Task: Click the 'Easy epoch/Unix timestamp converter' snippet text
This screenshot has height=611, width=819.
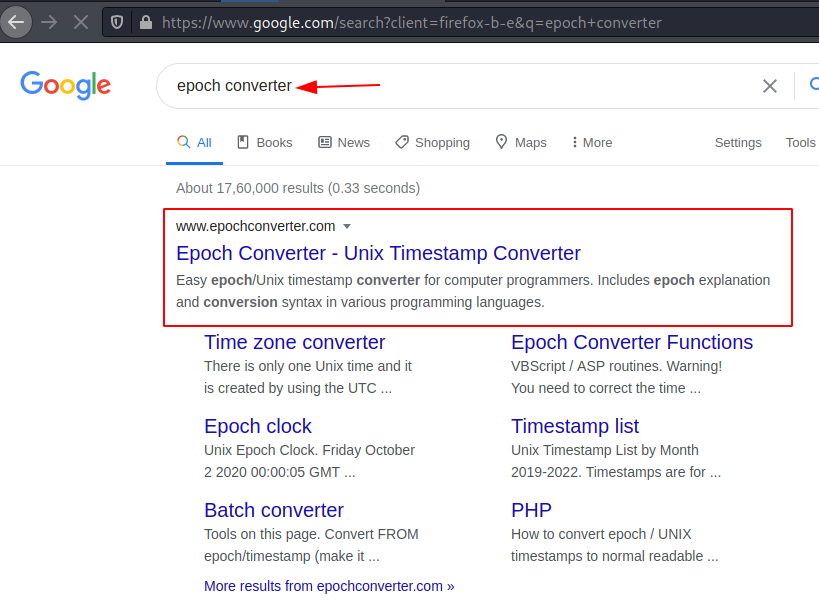Action: pos(473,291)
